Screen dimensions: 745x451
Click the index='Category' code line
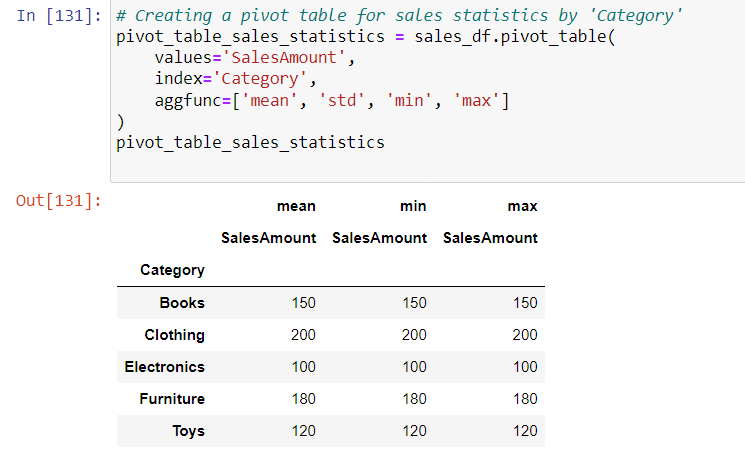(x=235, y=78)
